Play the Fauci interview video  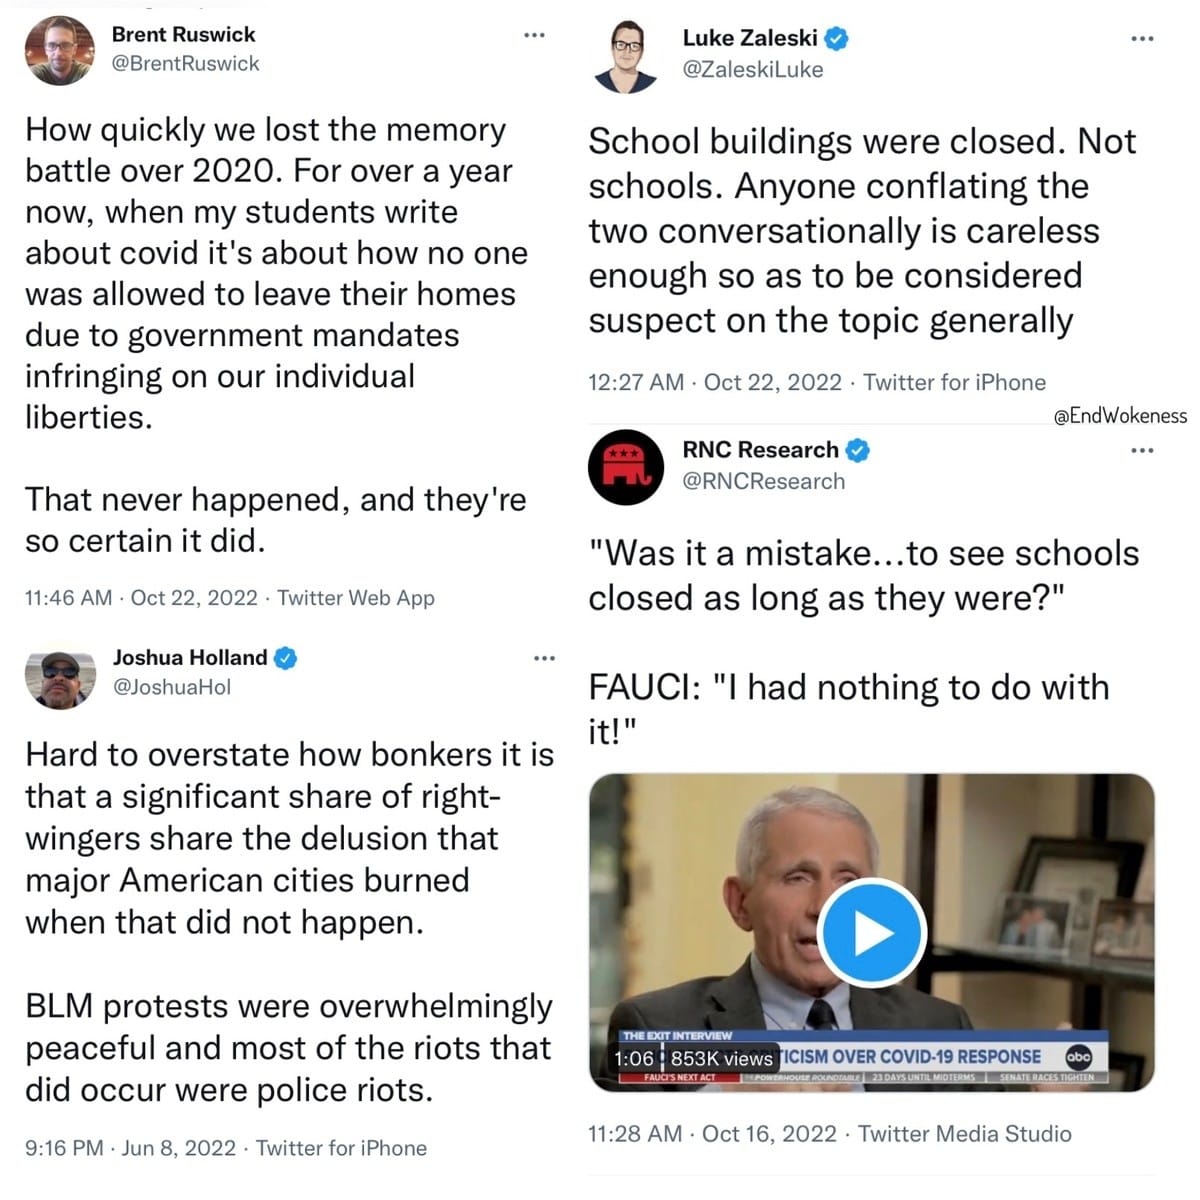pos(872,932)
